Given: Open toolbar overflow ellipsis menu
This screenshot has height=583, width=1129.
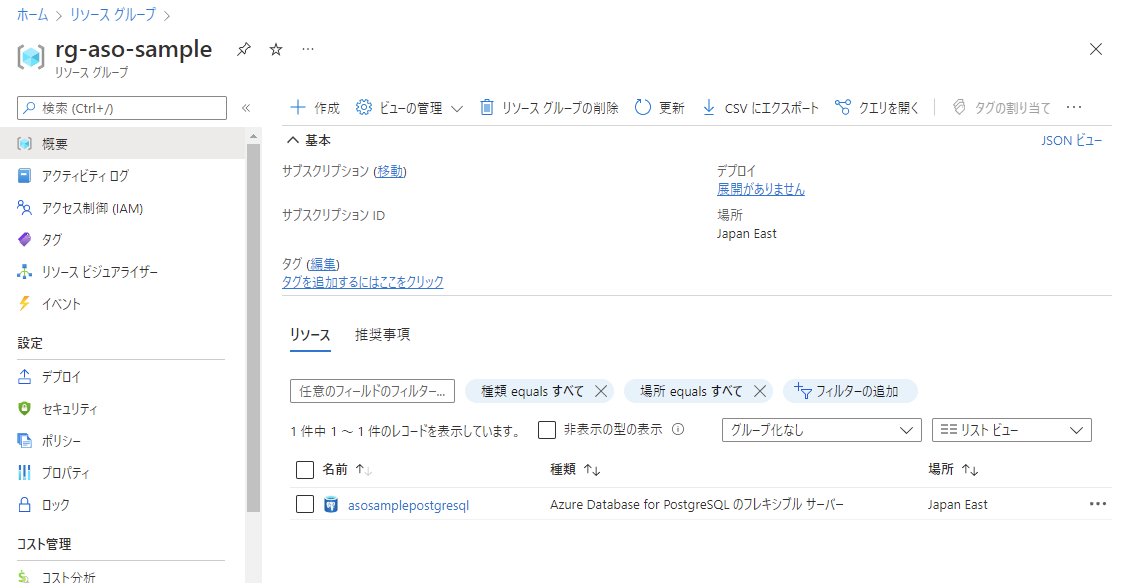Looking at the screenshot, I should tap(1074, 107).
